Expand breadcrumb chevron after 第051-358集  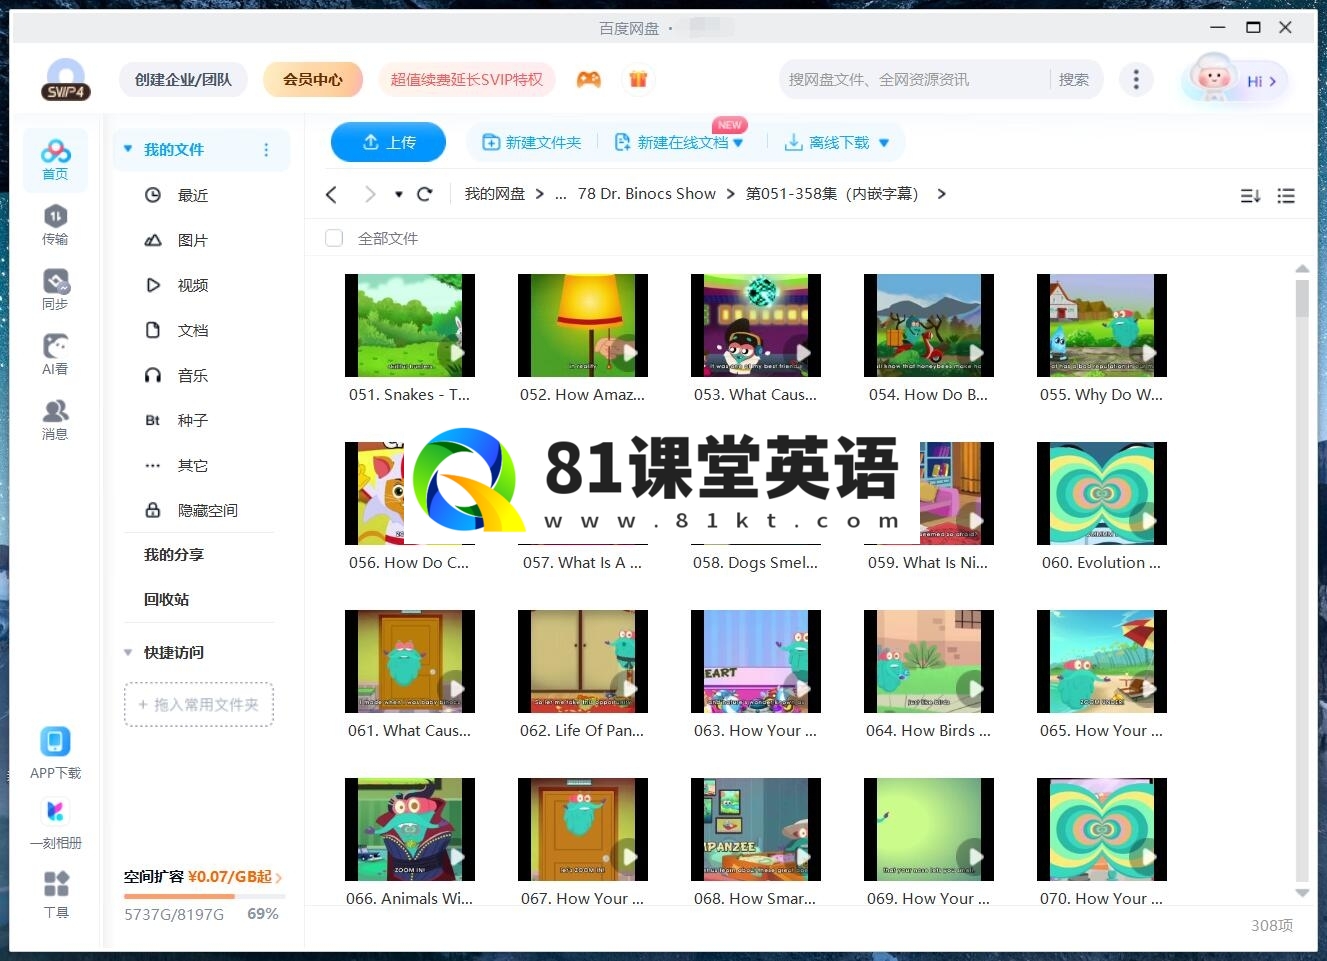coord(941,194)
